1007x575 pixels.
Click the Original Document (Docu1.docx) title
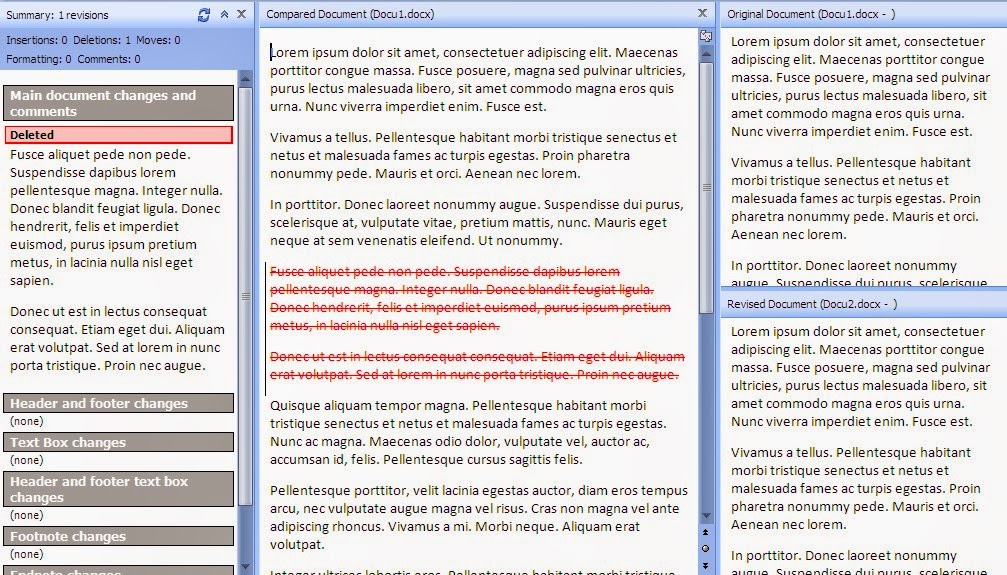pos(811,13)
